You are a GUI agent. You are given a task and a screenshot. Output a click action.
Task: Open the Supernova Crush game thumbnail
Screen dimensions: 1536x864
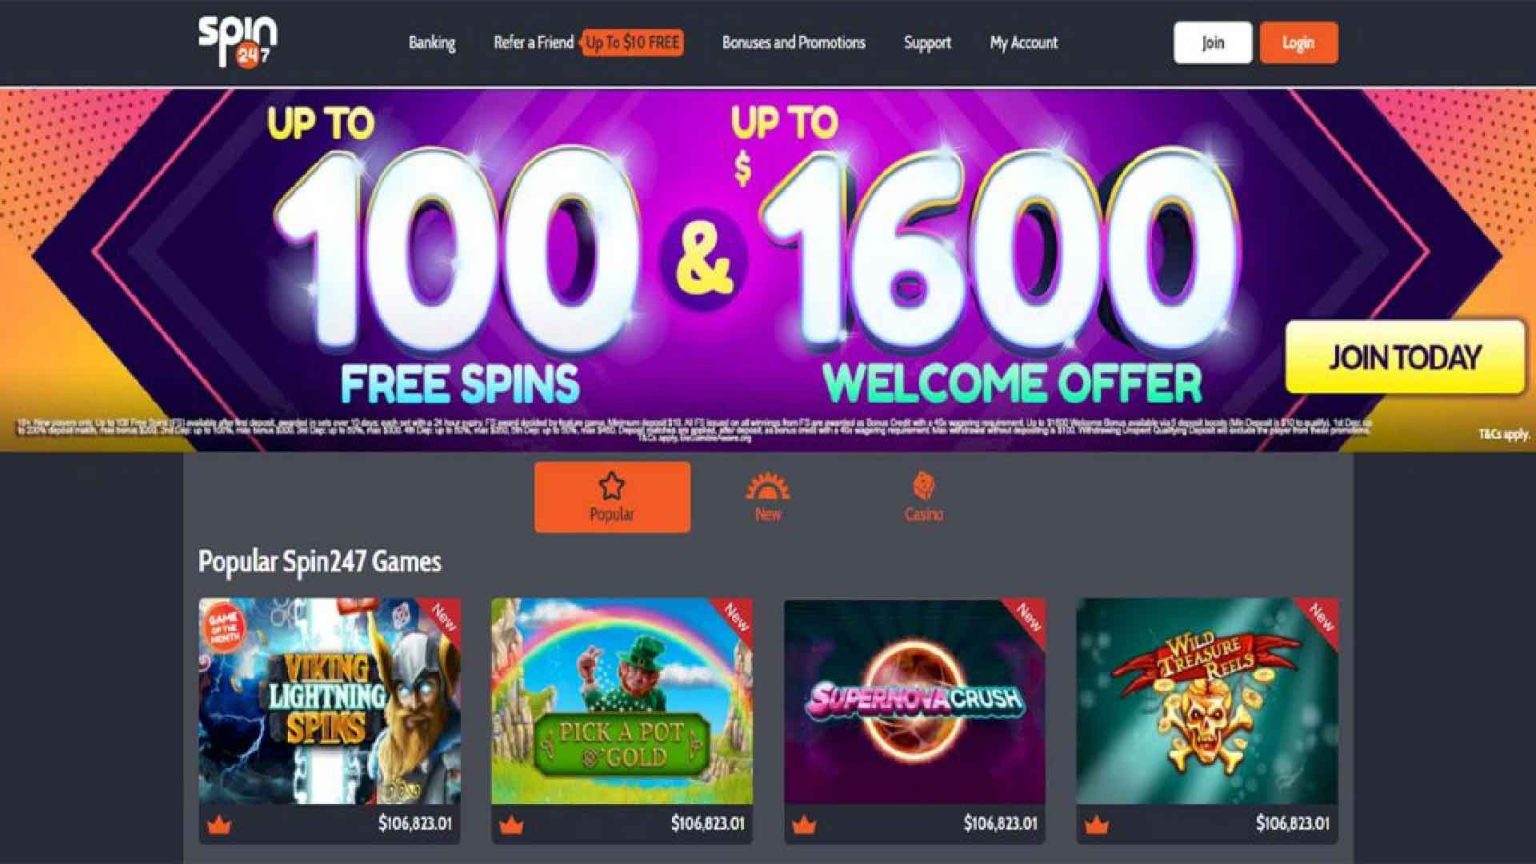click(x=915, y=701)
